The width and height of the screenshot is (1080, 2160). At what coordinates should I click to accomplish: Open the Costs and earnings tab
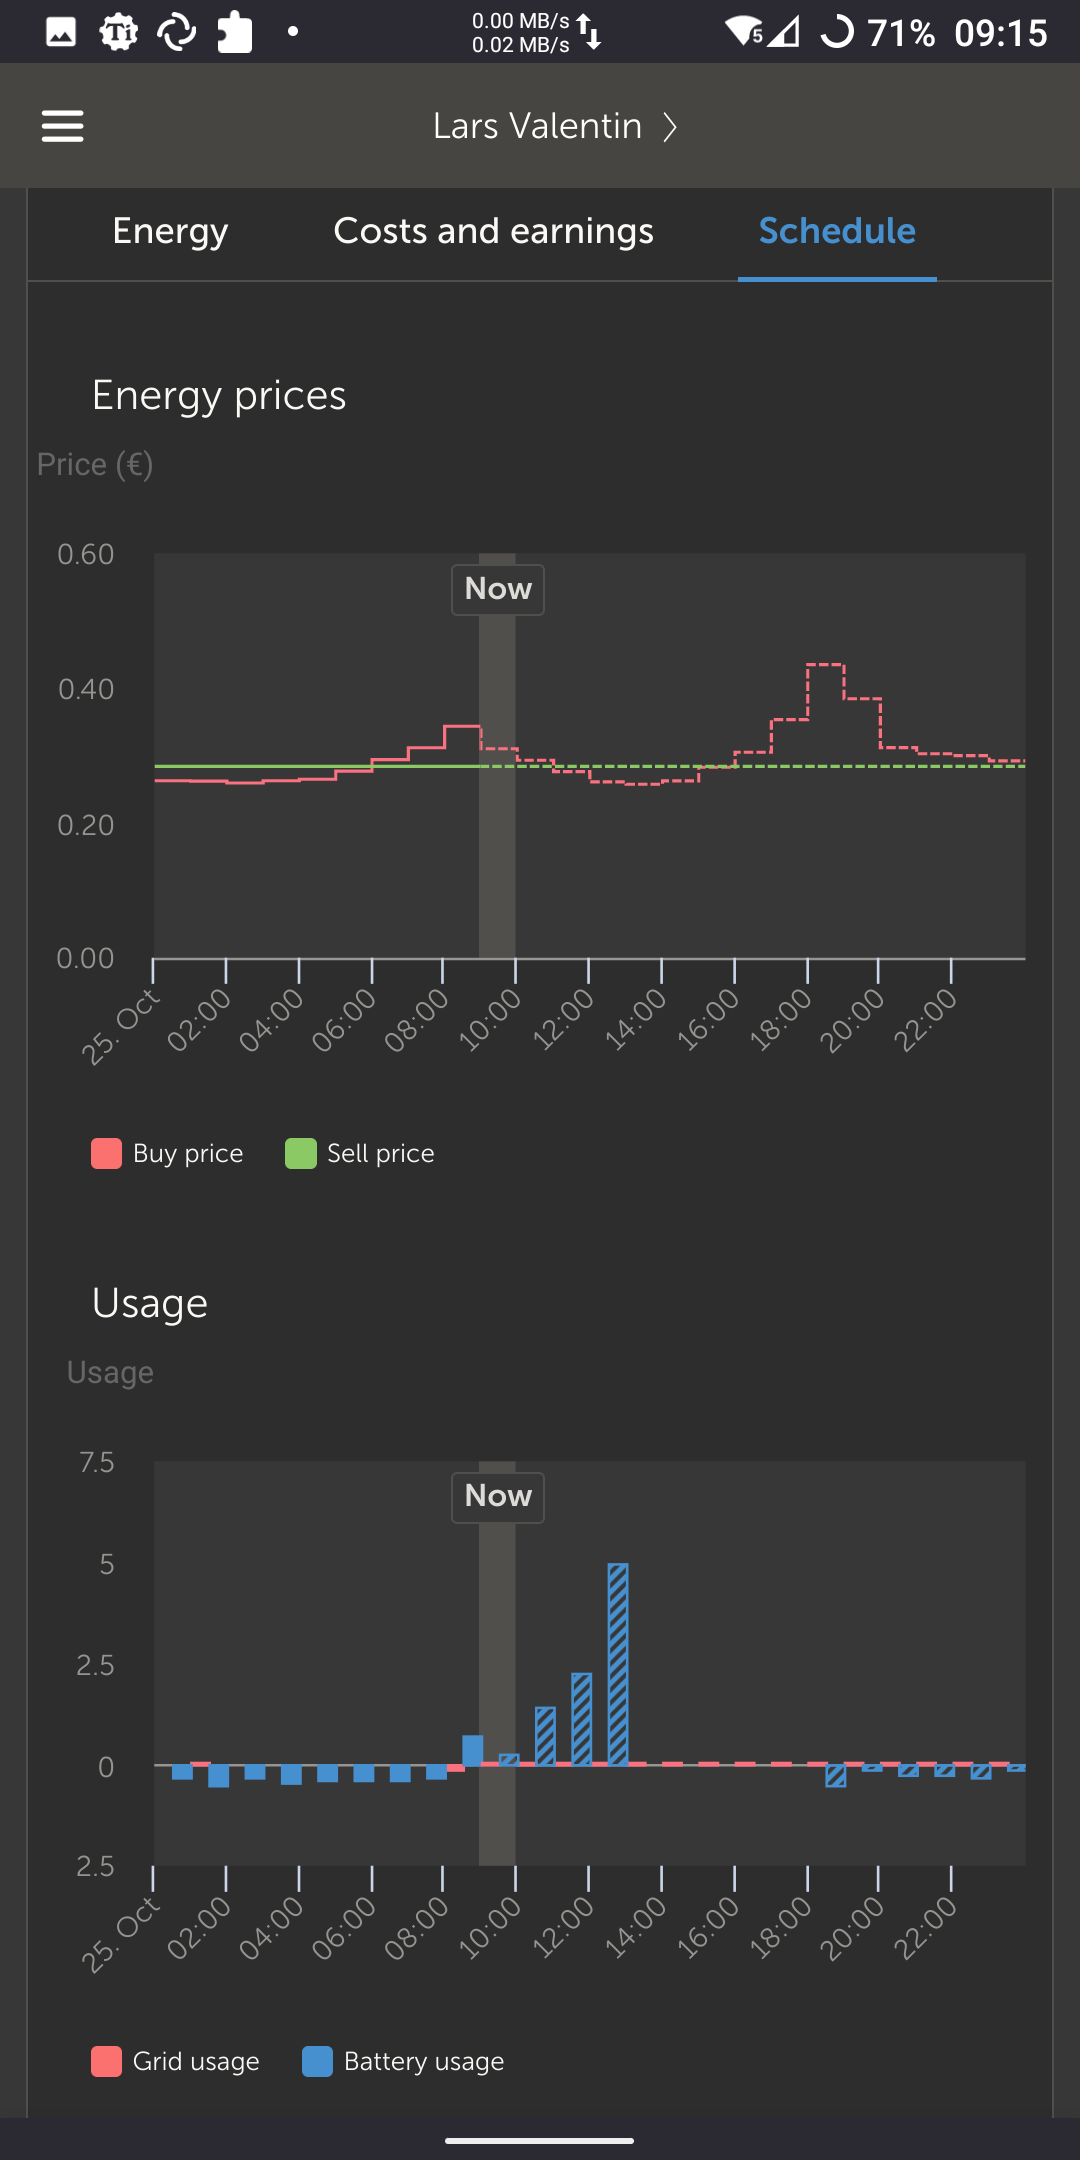[x=493, y=231]
